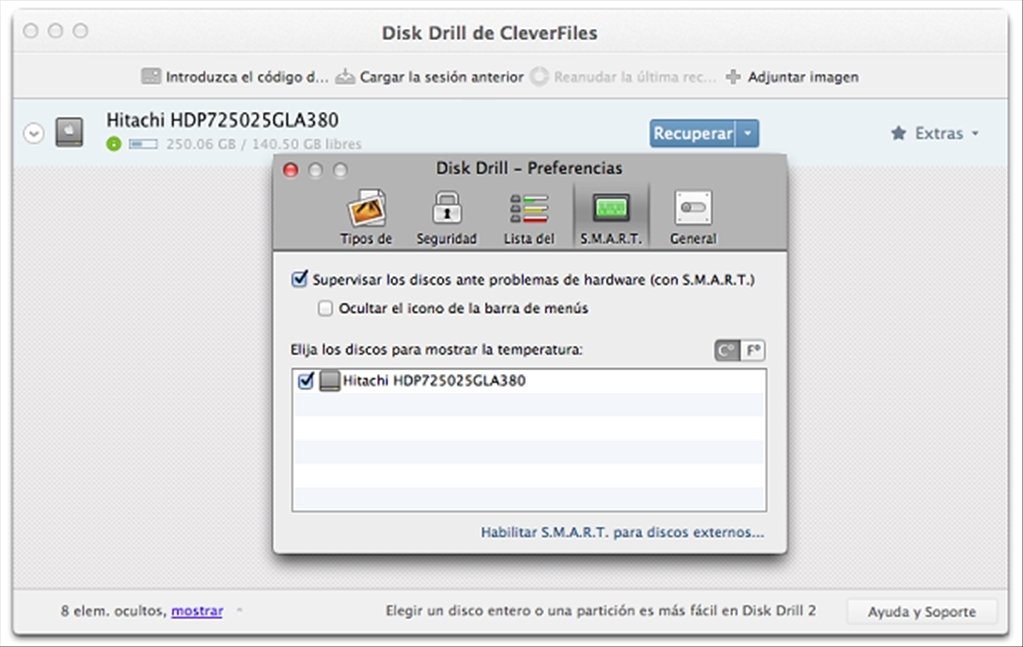Toggle Supervisar los discos S.M.A.R.T. checkbox
The width and height of the screenshot is (1023, 647).
(x=299, y=279)
